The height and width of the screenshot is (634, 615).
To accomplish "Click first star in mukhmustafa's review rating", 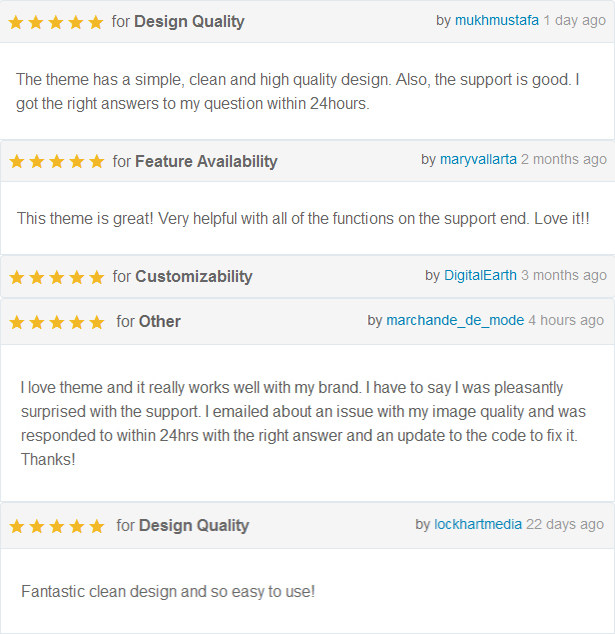I will (x=16, y=22).
